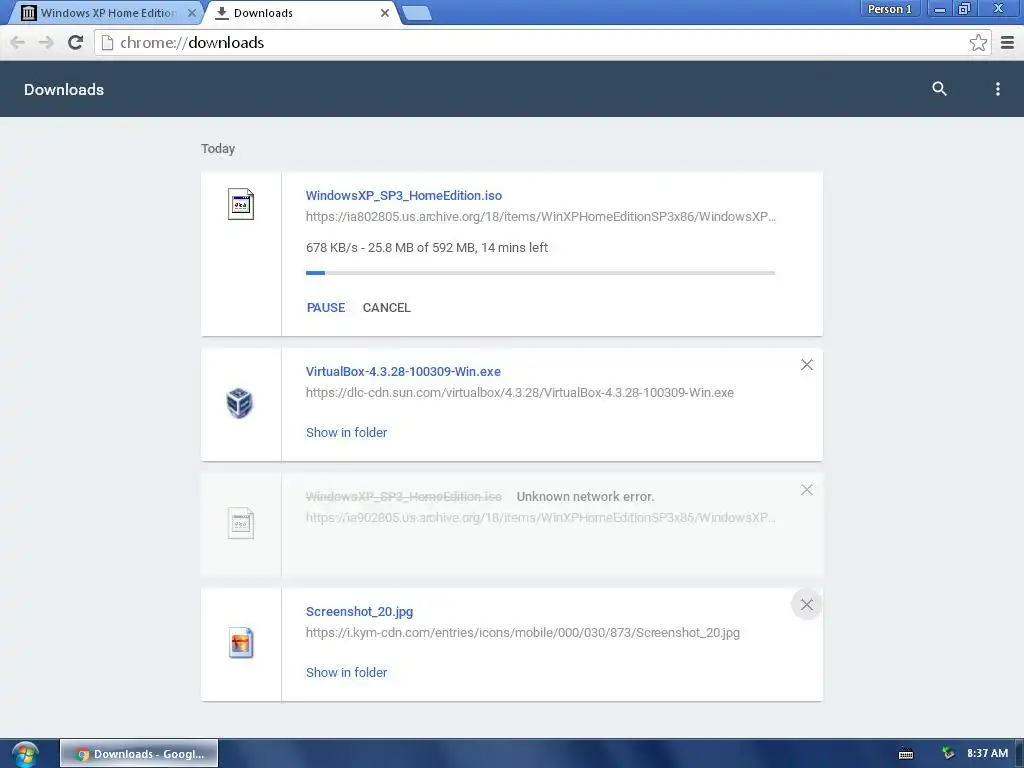Click the failed ISO download's greyed file icon
Viewport: 1024px width, 768px height.
(241, 523)
